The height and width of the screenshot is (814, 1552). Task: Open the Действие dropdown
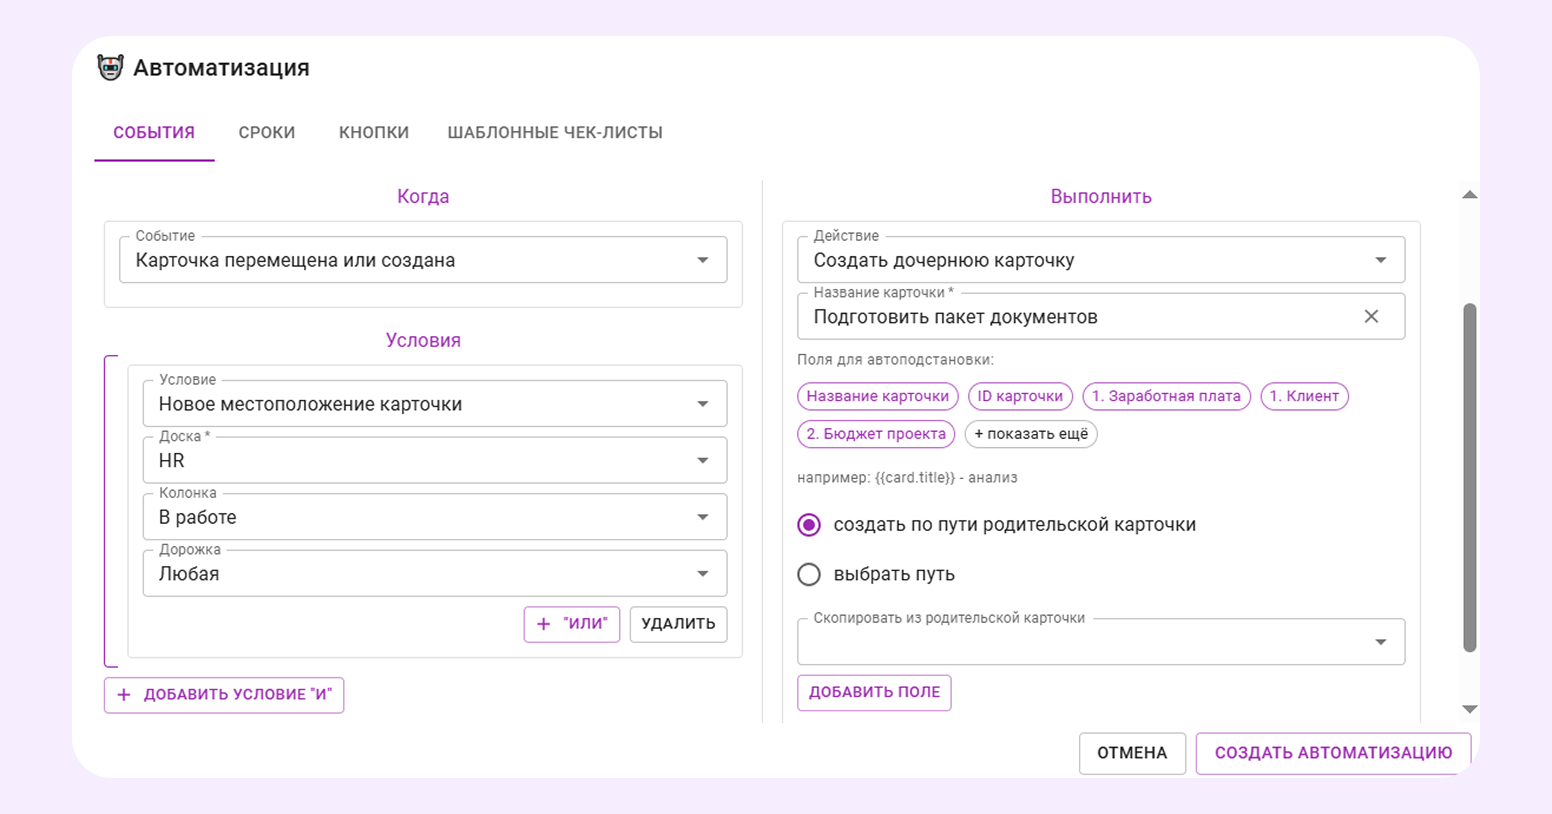click(x=1100, y=260)
